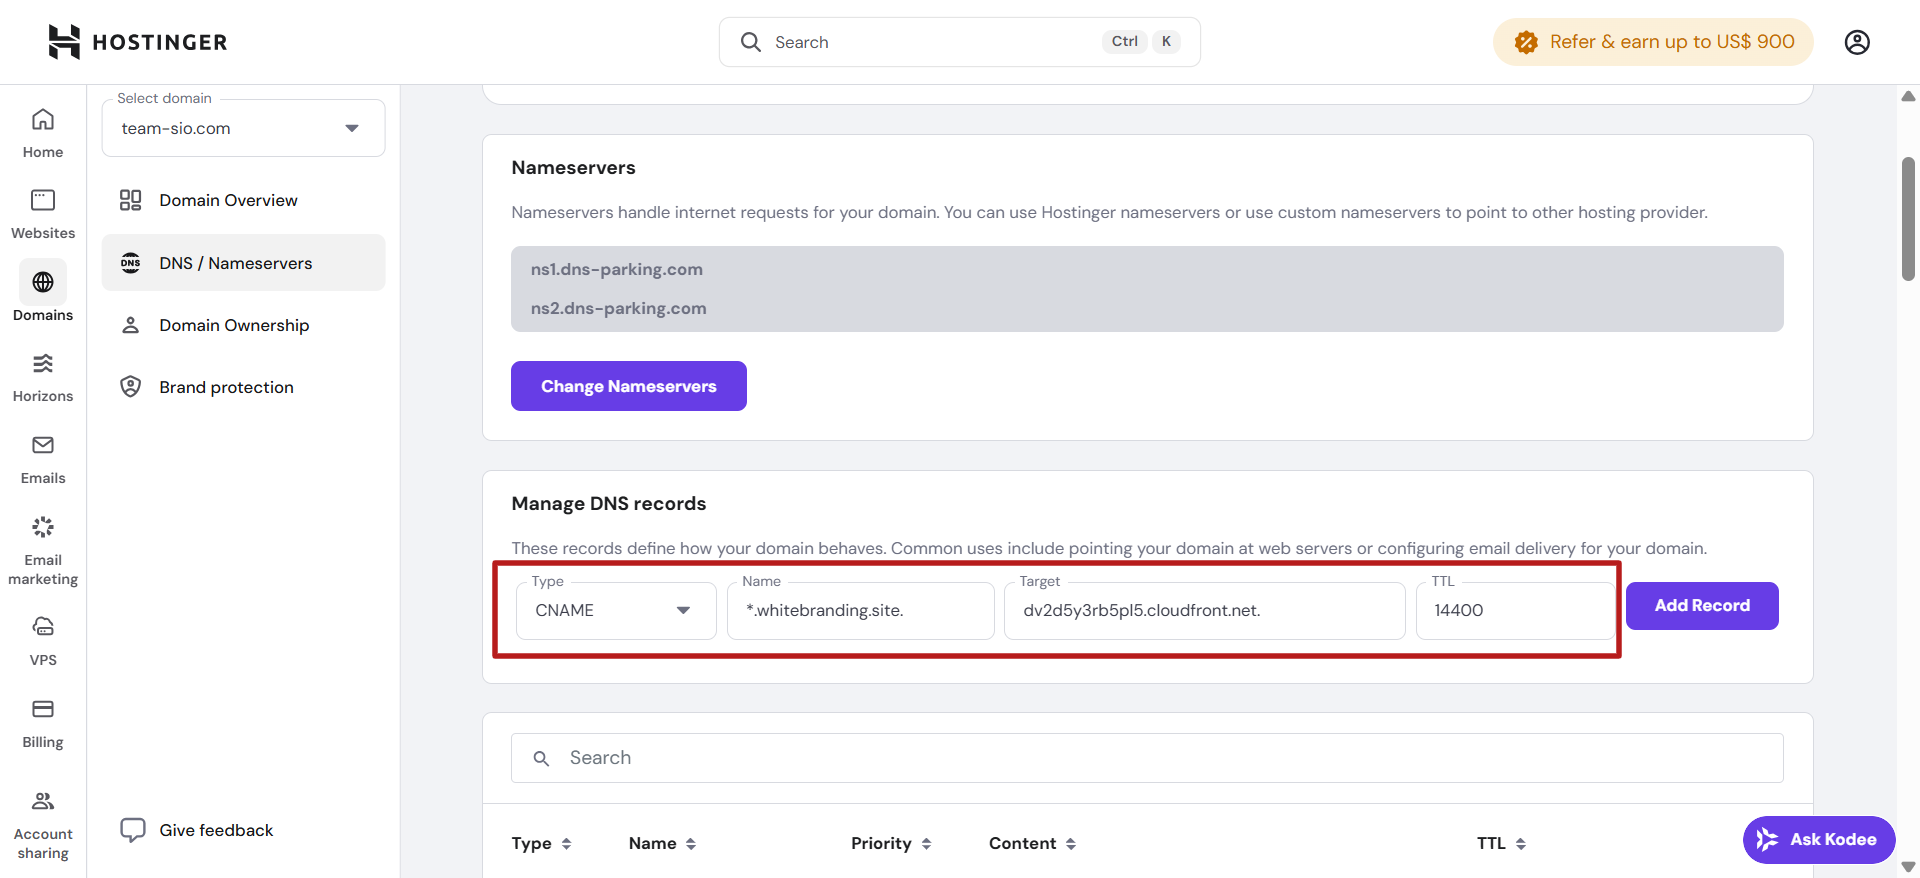Open Domain Ownership menu item

tap(243, 325)
